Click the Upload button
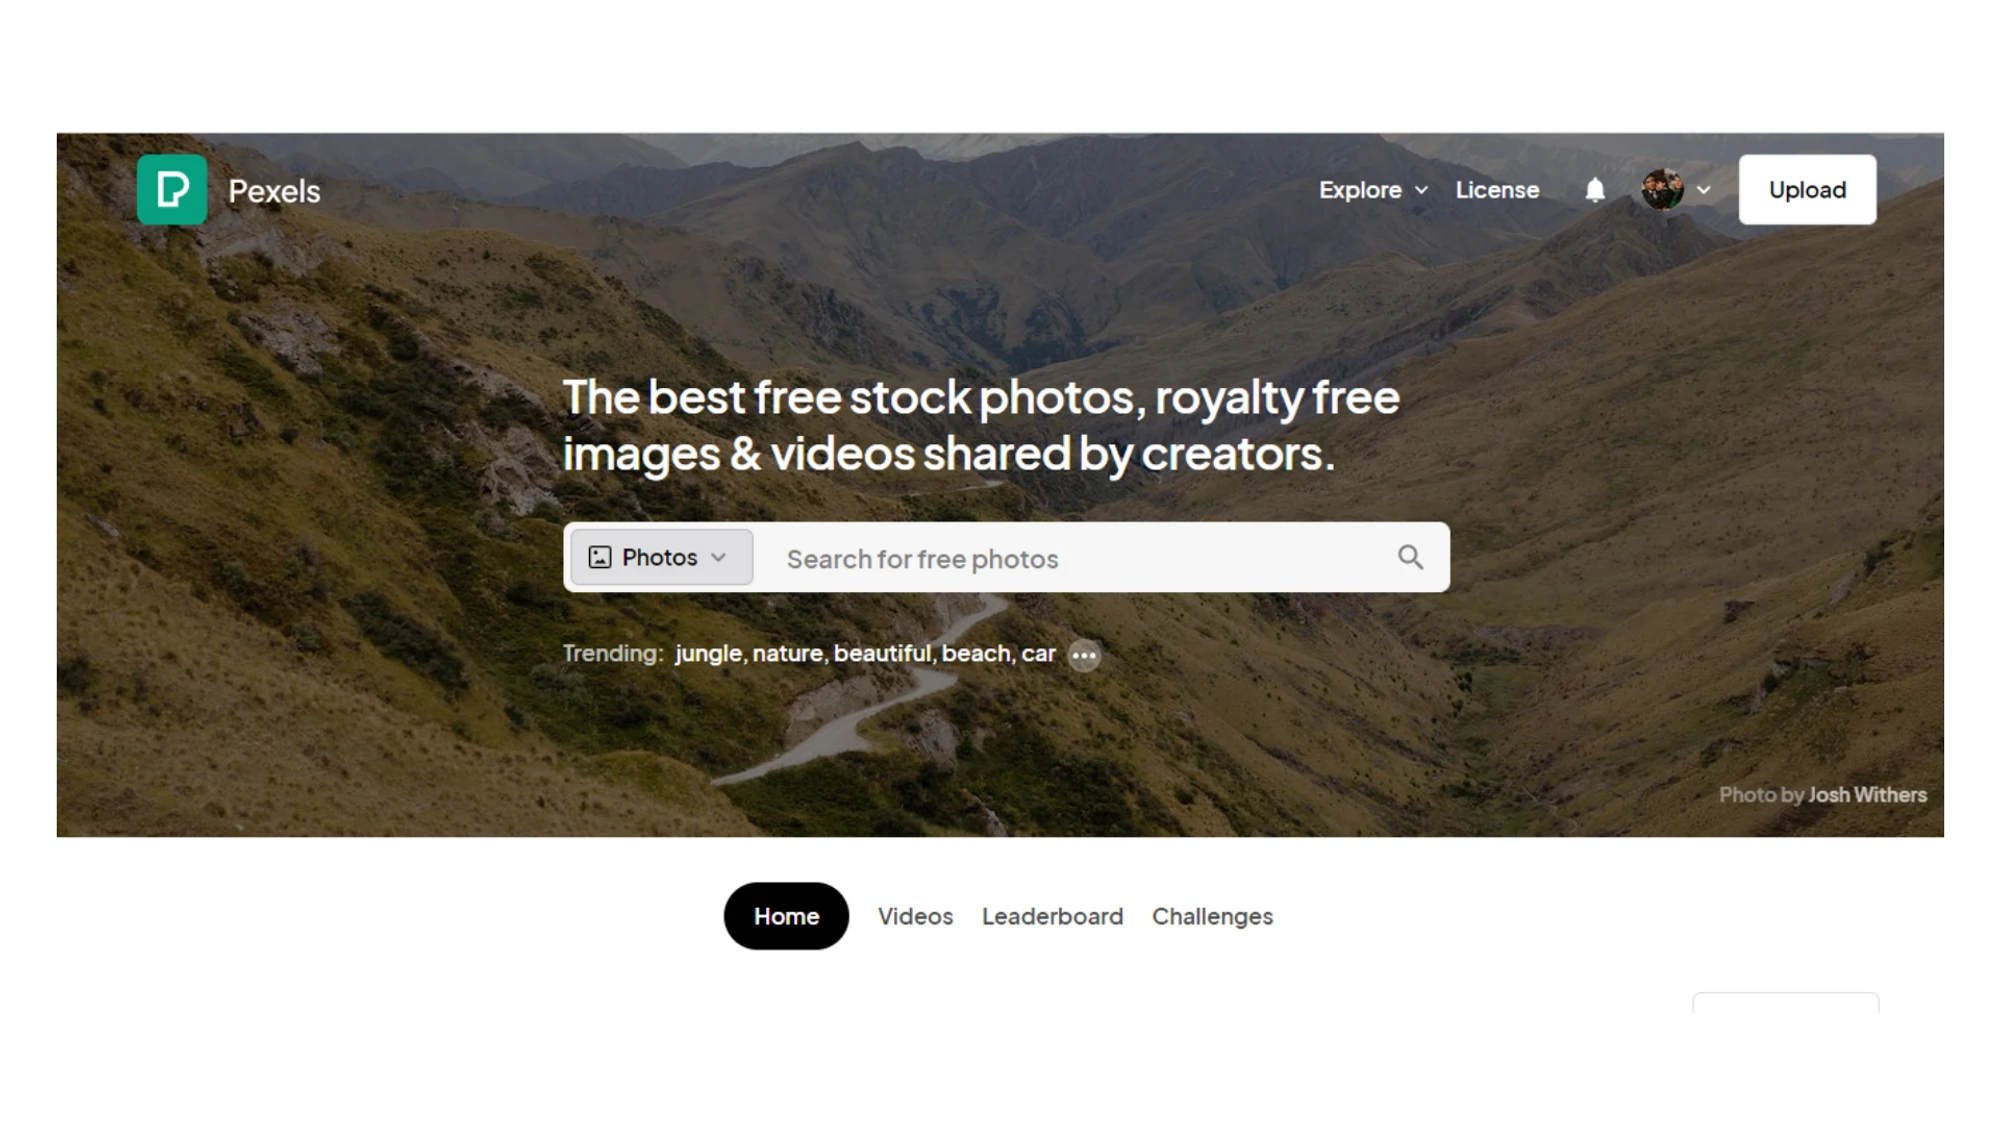The width and height of the screenshot is (2000, 1125). tap(1807, 190)
